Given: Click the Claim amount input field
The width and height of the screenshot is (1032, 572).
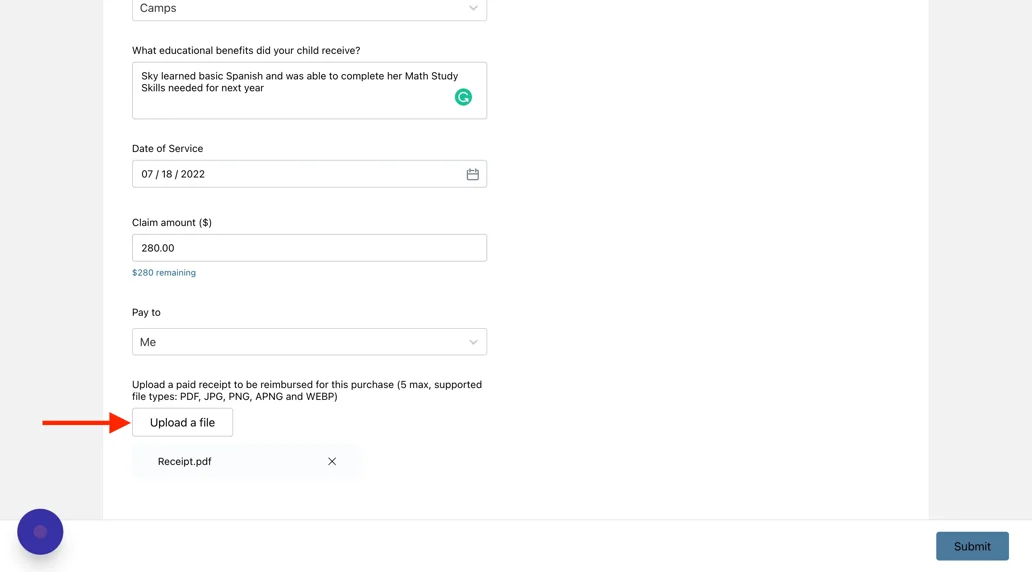Looking at the screenshot, I should pos(309,248).
